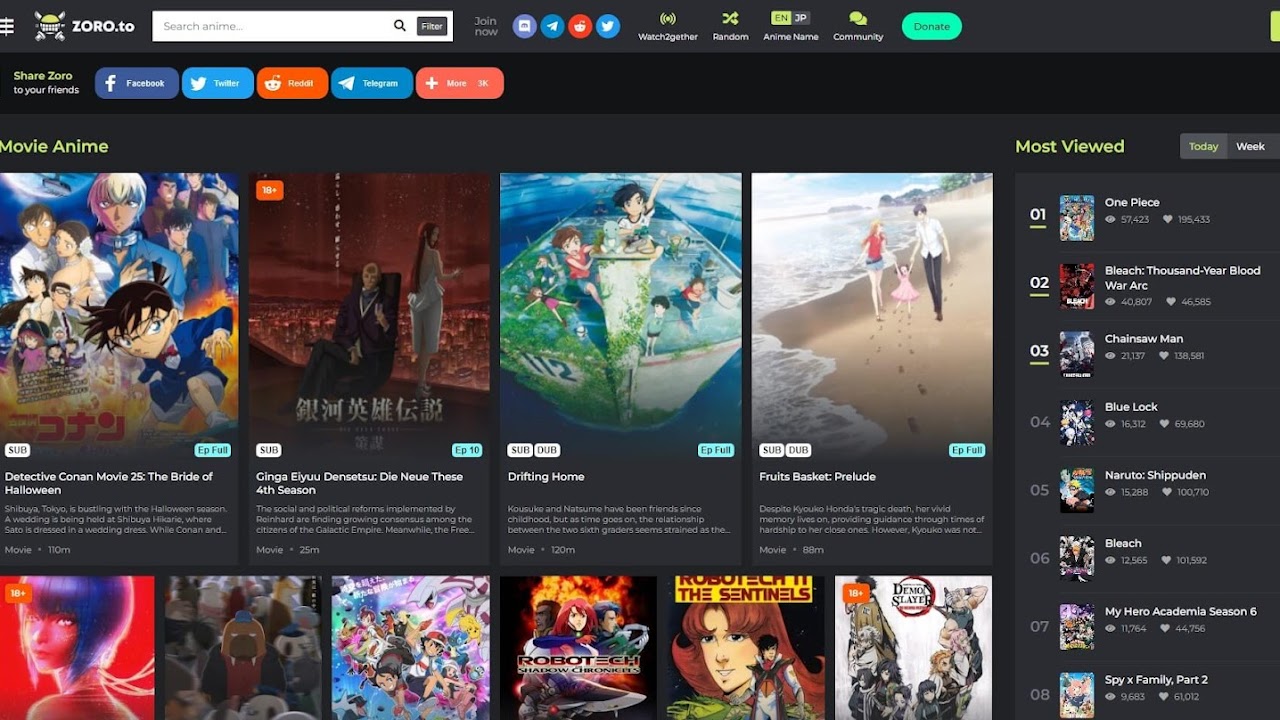Open Chainsaw Man small thumbnail

click(x=1077, y=354)
